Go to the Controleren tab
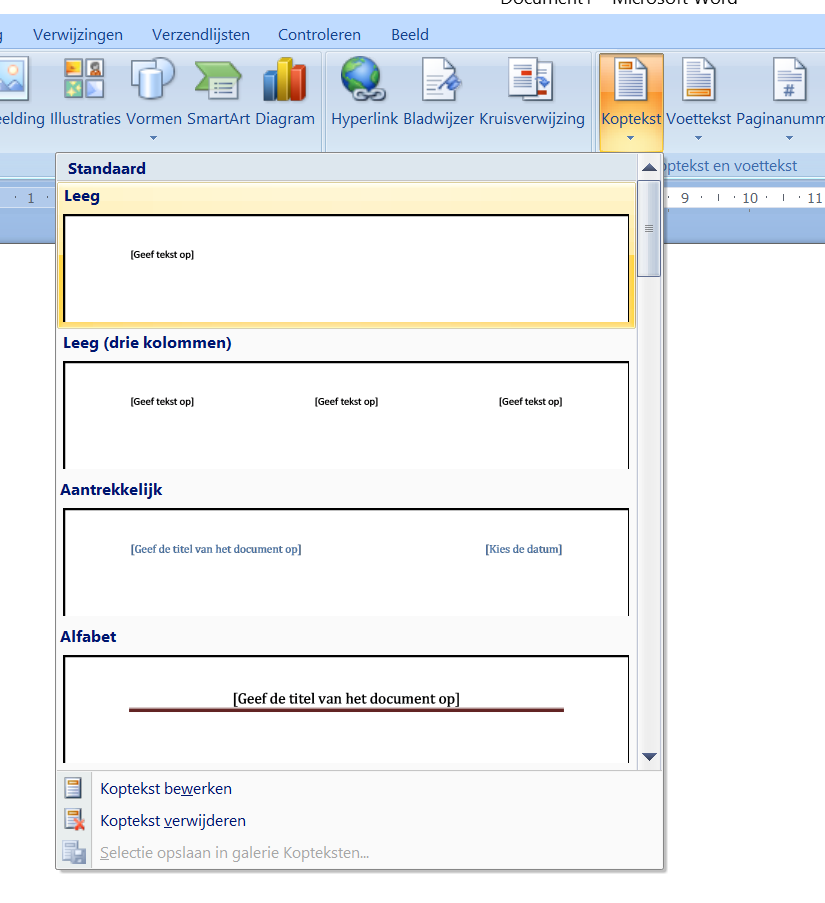825x903 pixels. 319,35
